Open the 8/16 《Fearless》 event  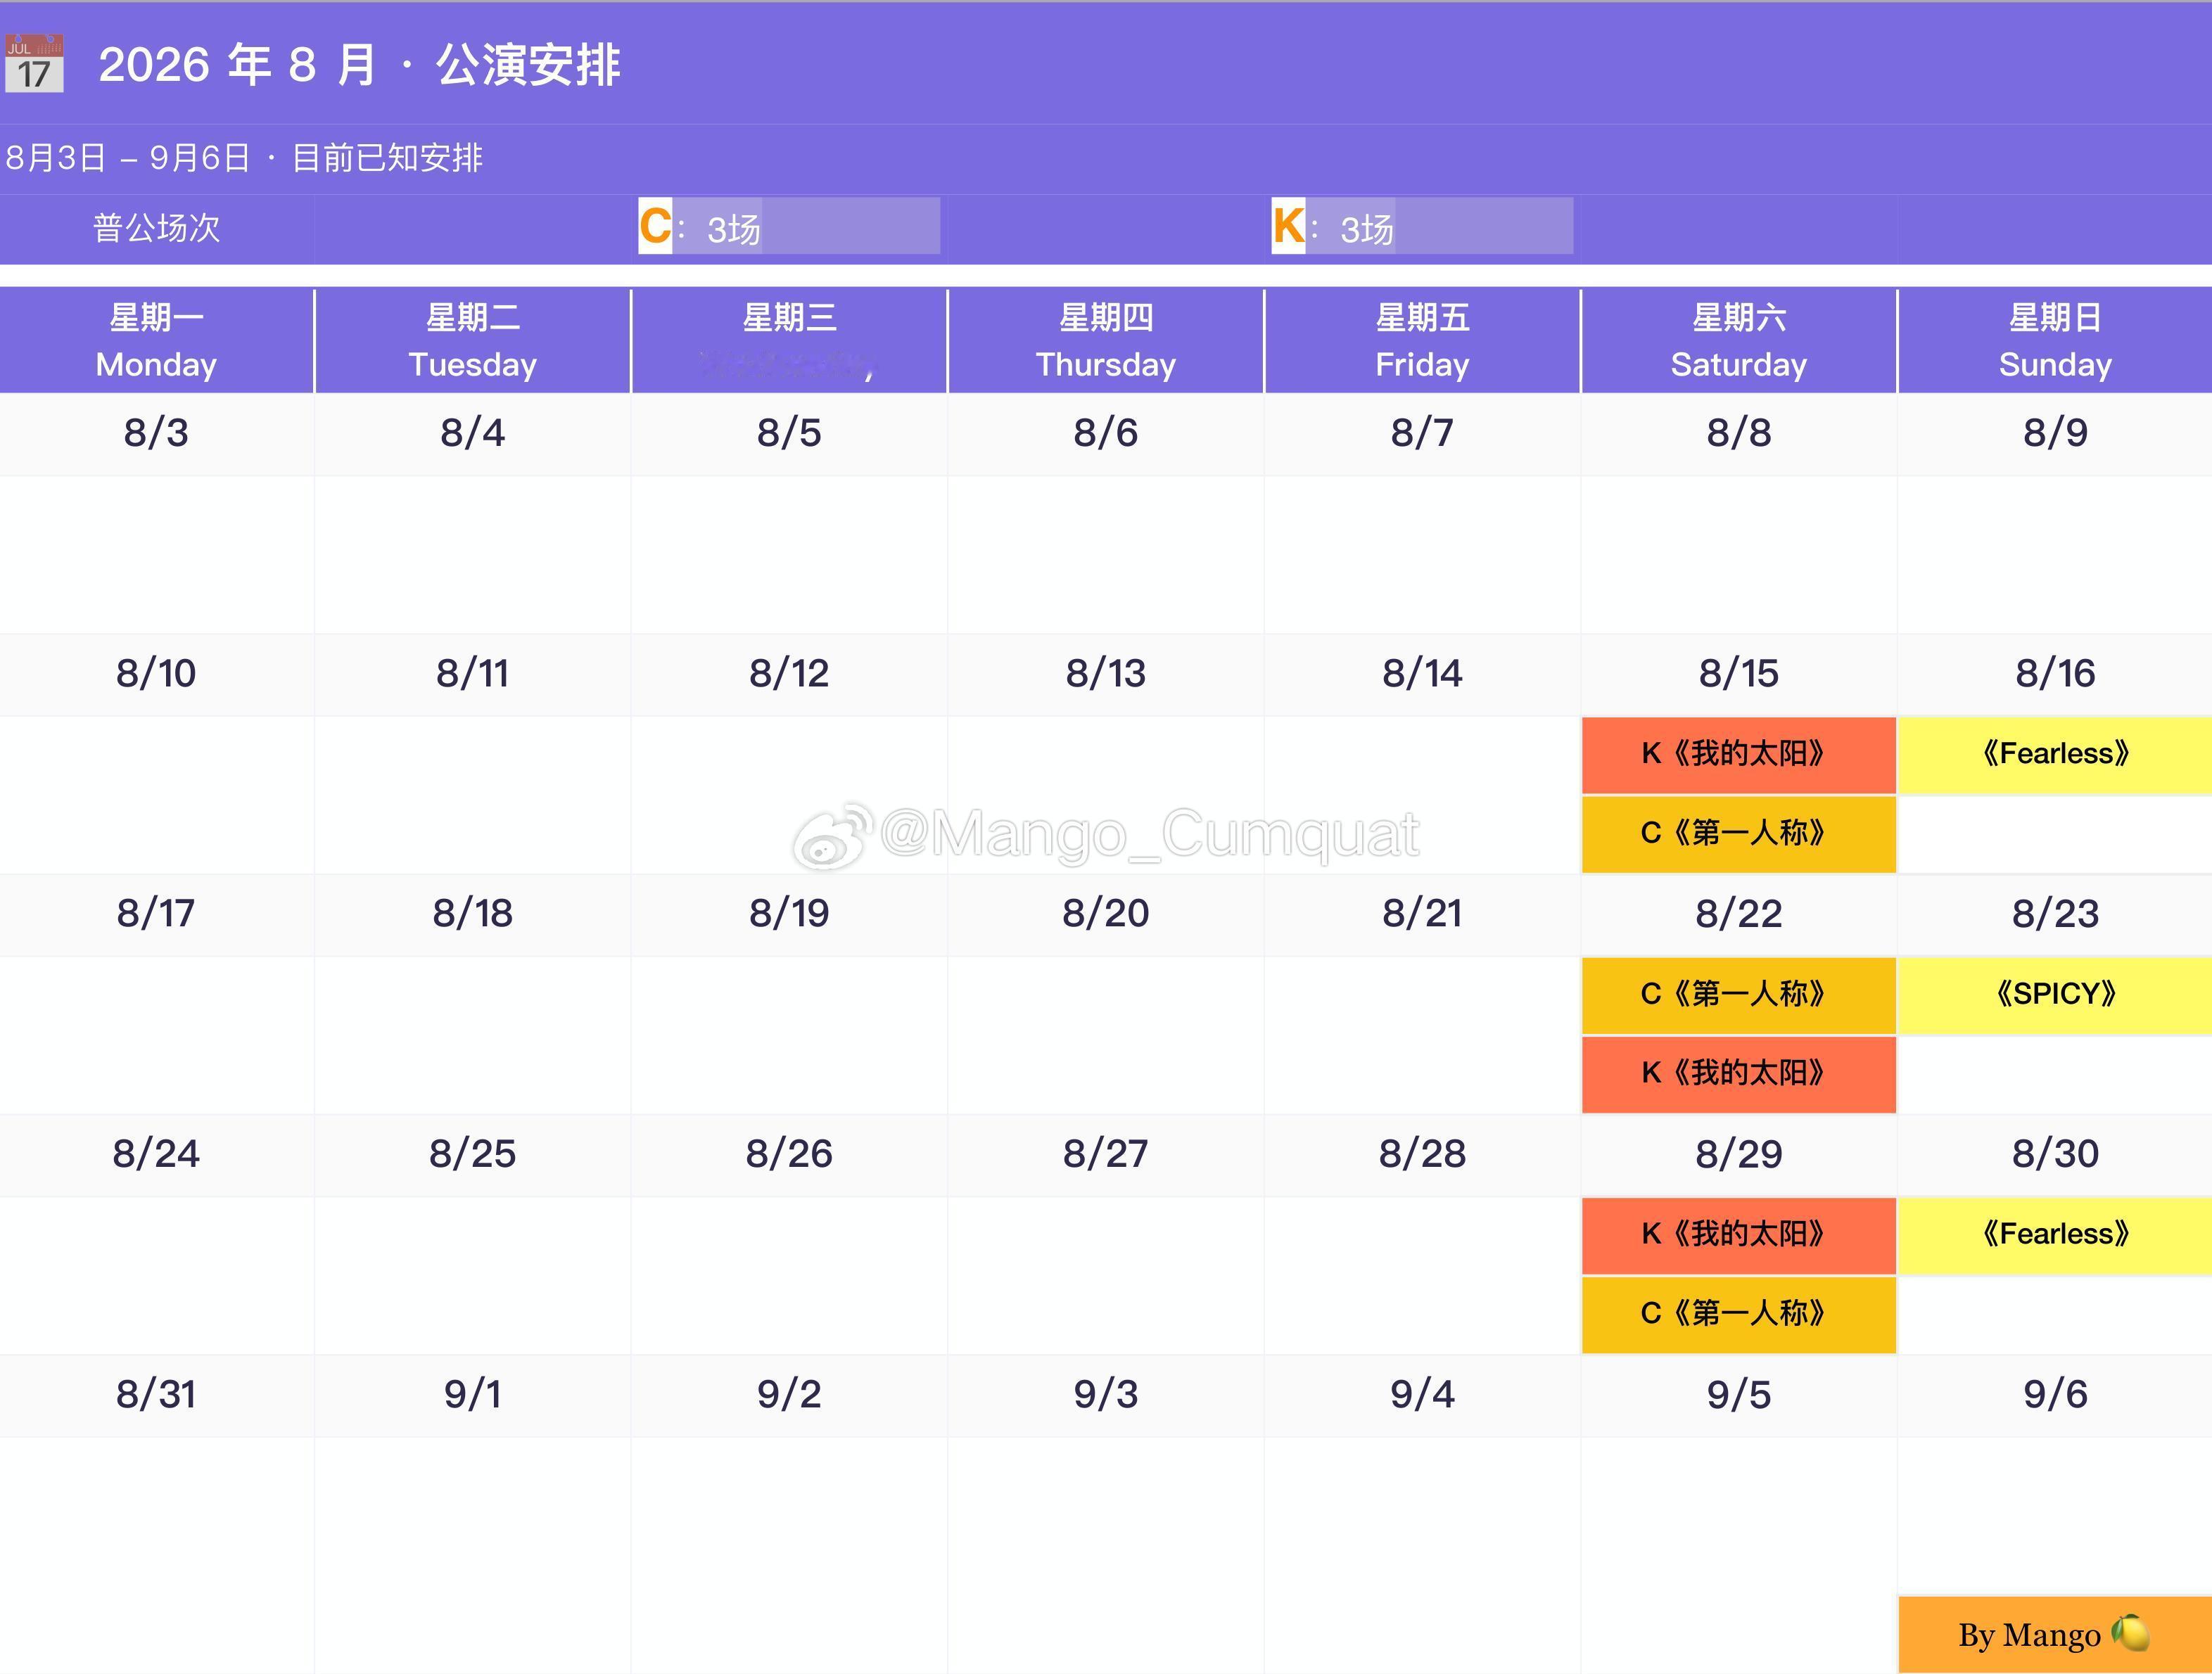coord(2055,755)
